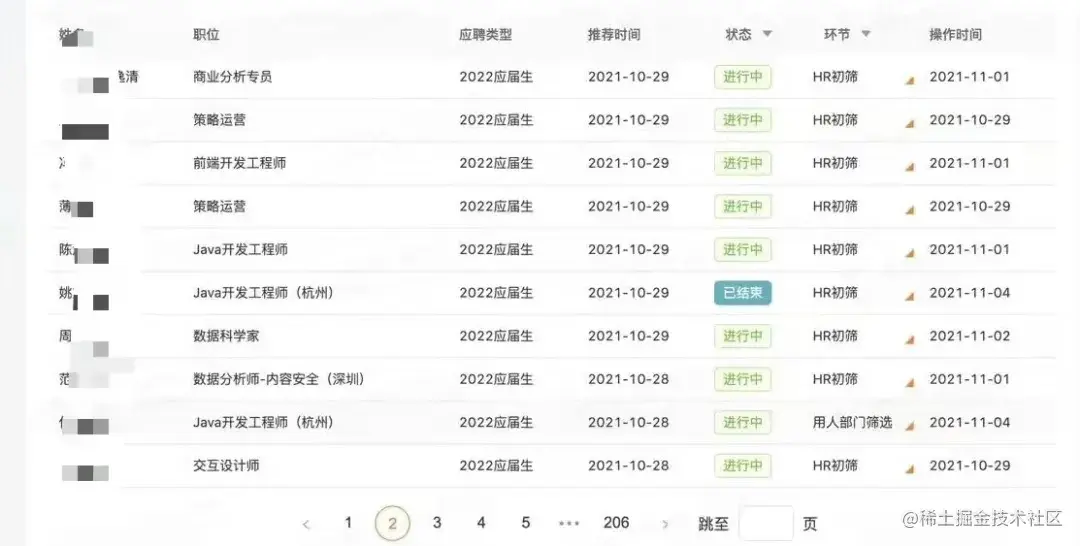1080x546 pixels.
Task: Go to page 5
Action: point(526,523)
